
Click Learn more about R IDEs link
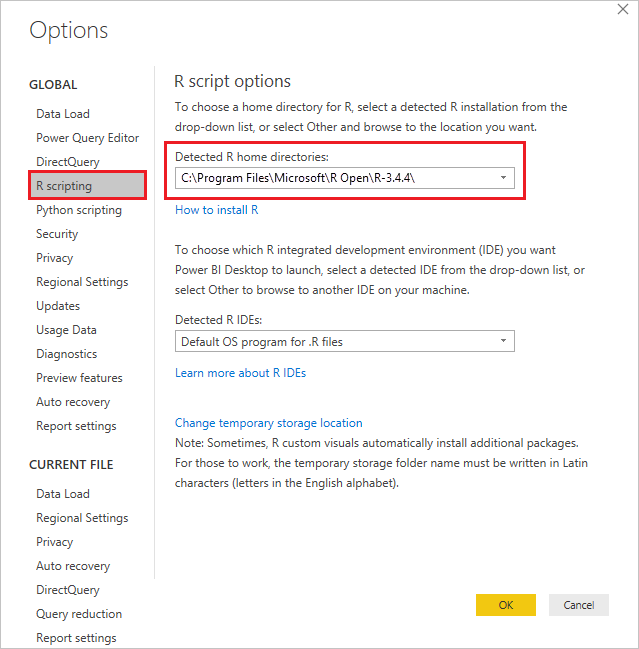point(240,373)
